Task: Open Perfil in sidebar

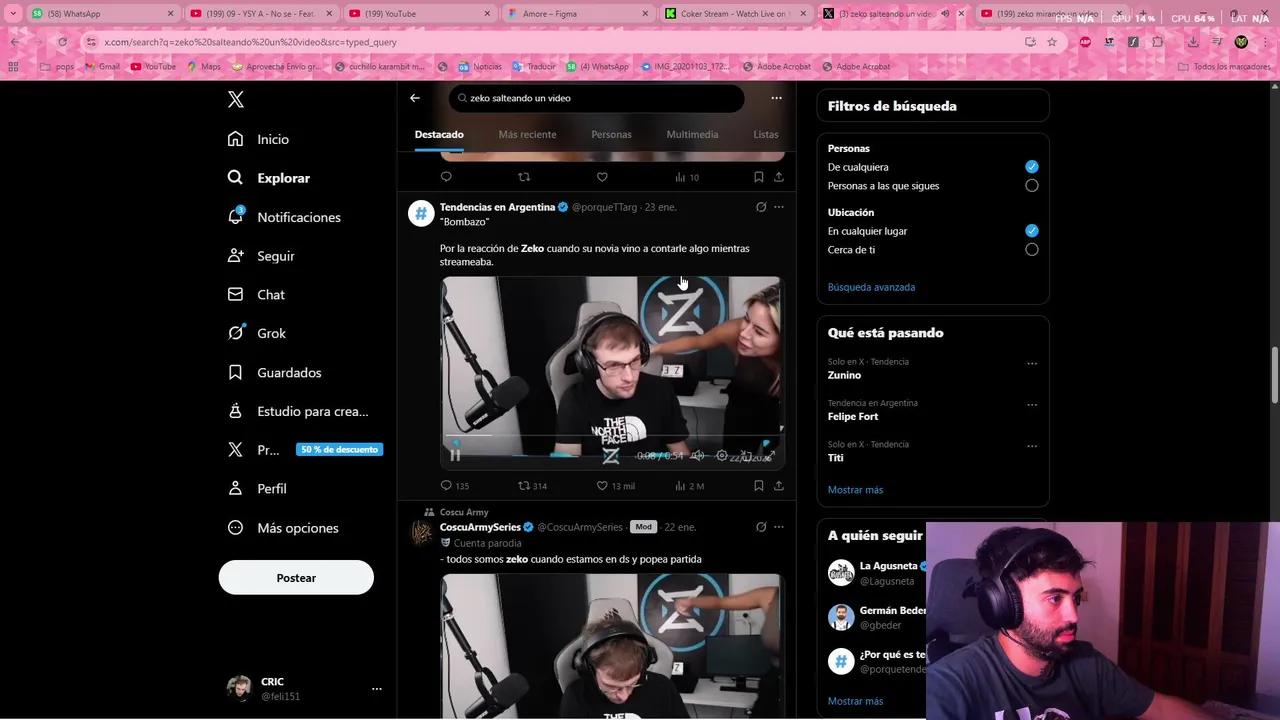Action: 257,489
